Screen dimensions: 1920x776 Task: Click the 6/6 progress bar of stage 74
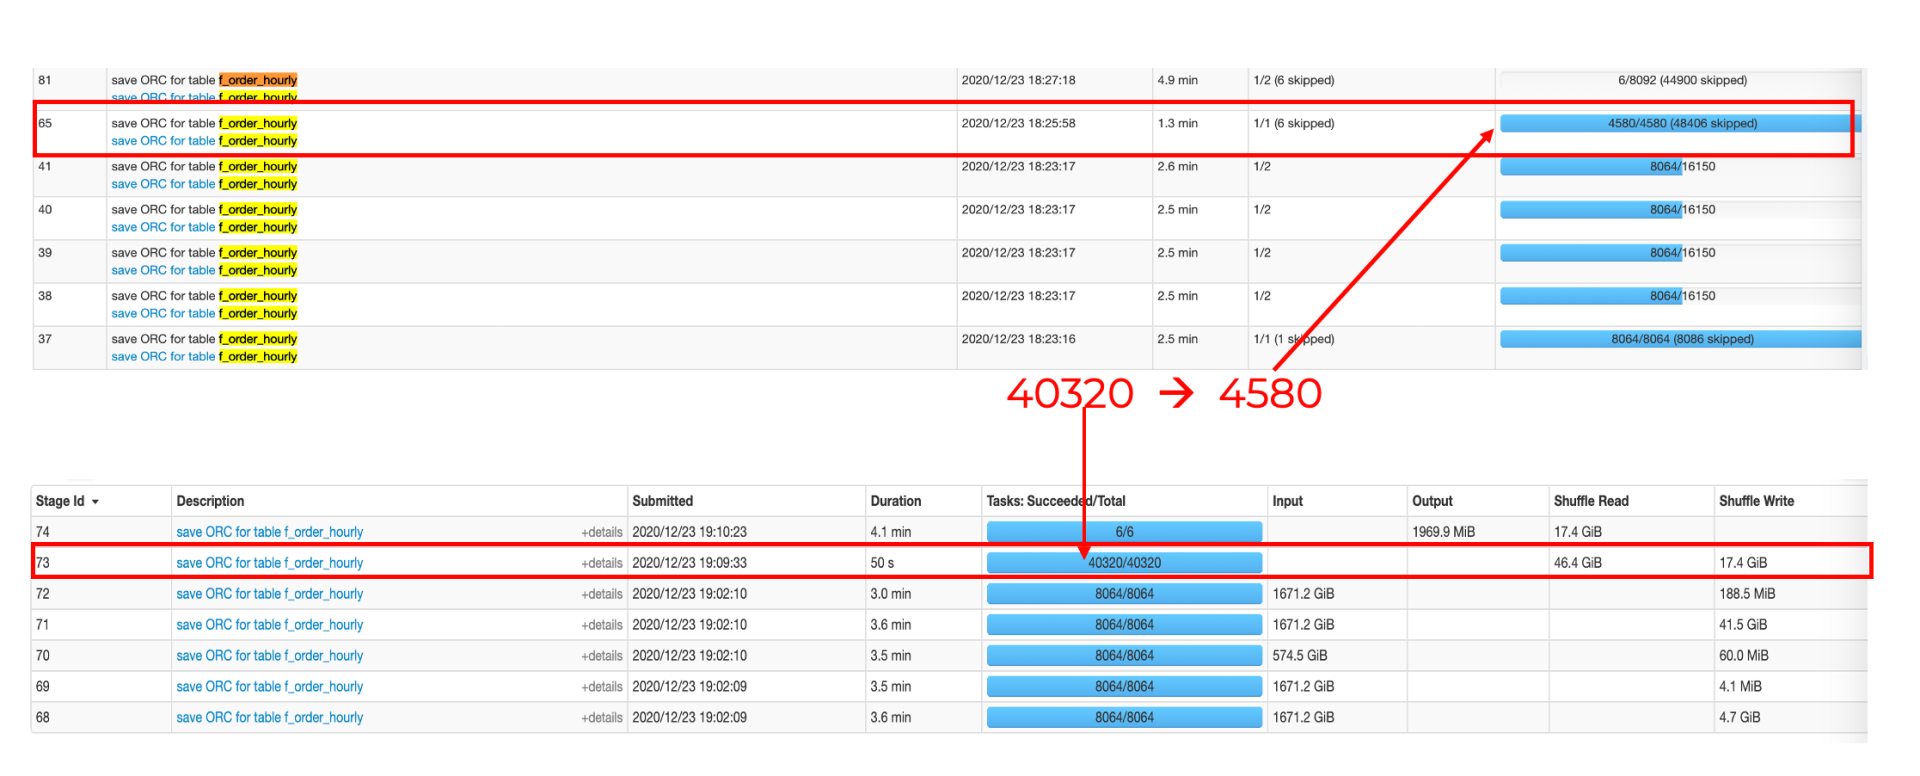point(1124,533)
